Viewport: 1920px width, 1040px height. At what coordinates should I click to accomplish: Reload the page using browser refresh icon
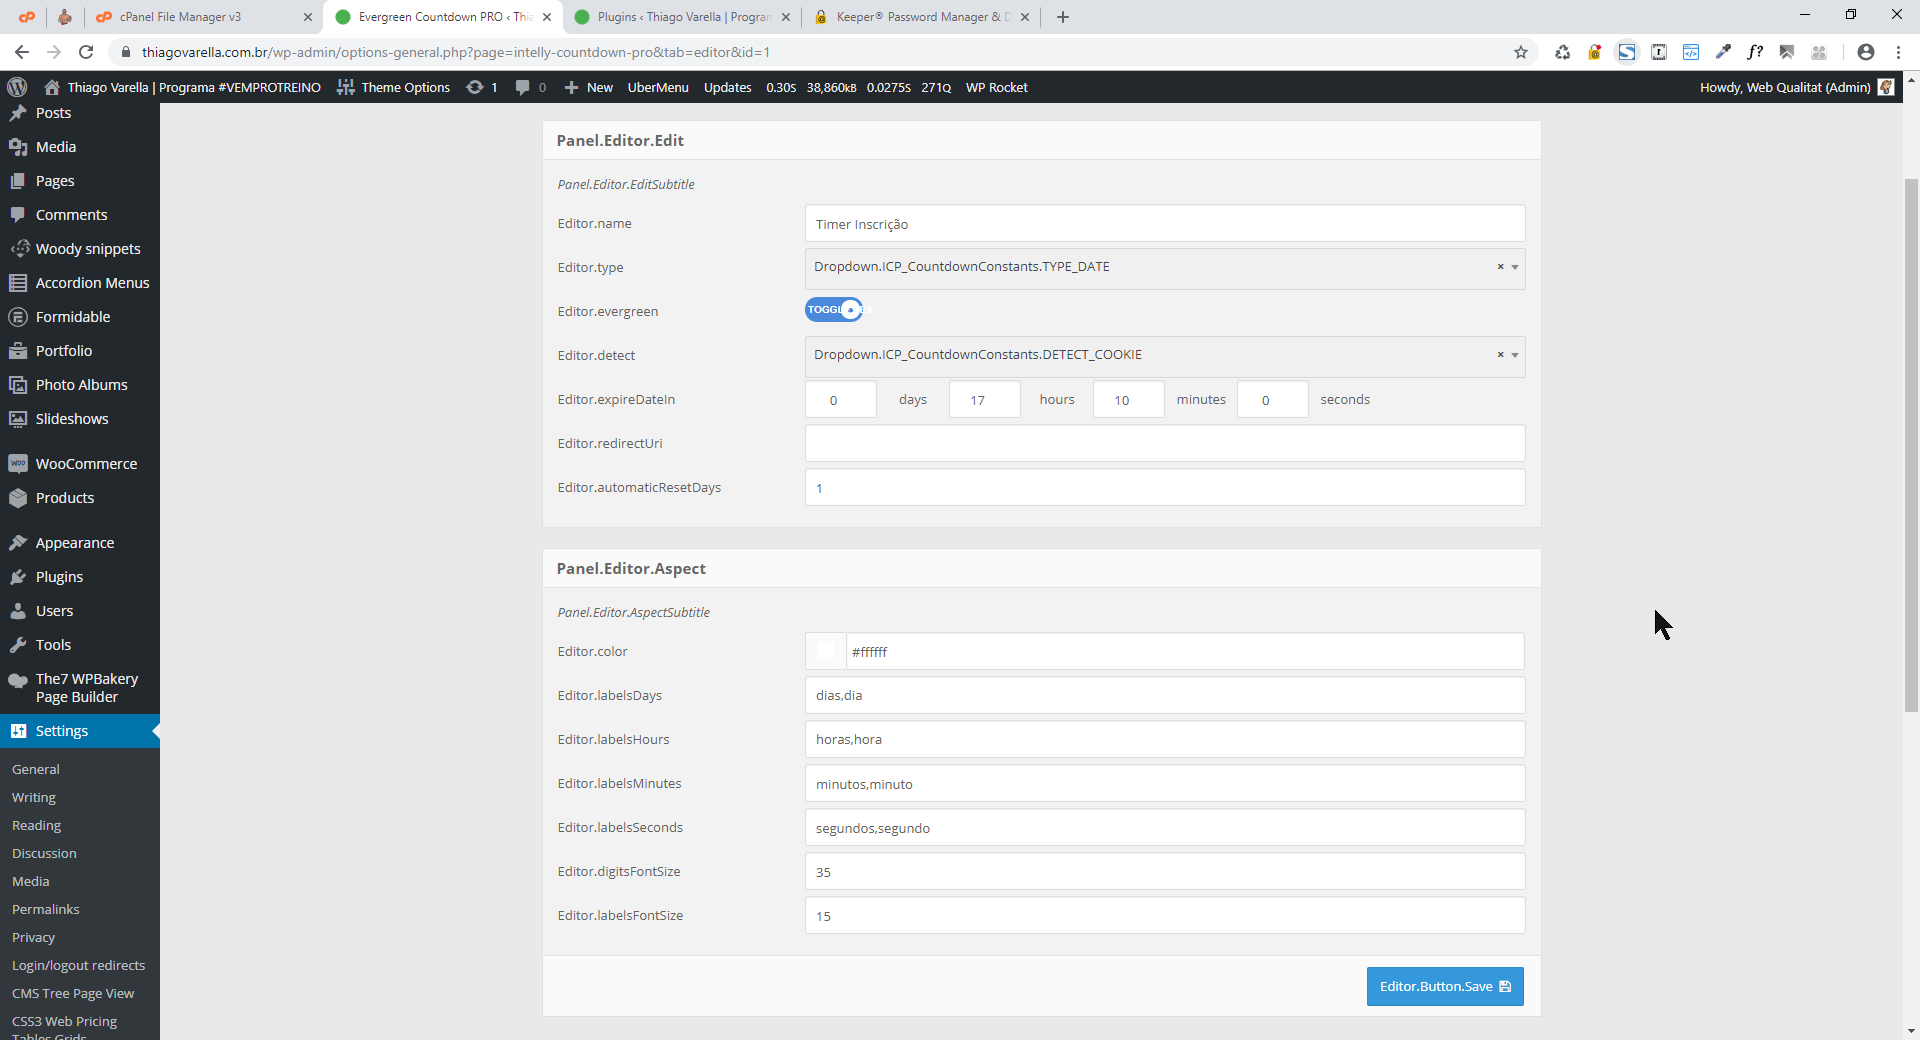tap(86, 52)
